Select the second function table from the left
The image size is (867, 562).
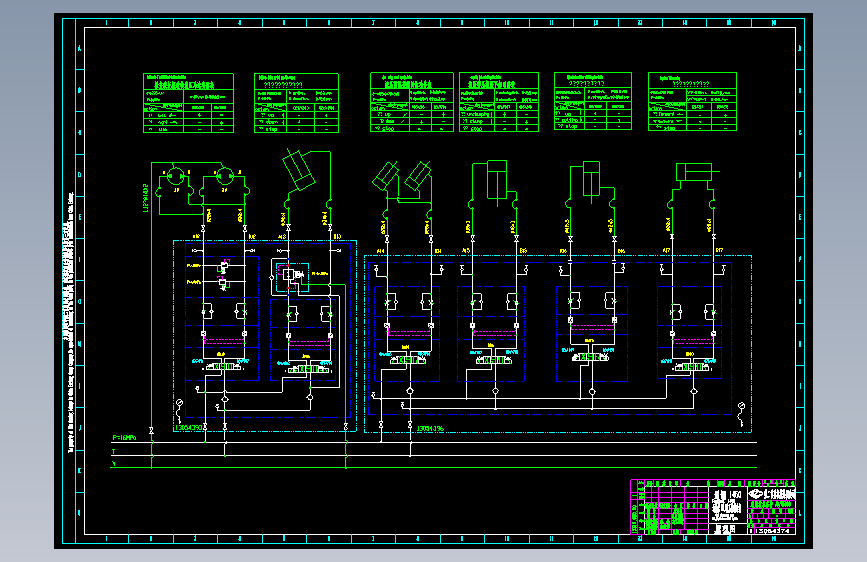pyautogui.click(x=296, y=103)
